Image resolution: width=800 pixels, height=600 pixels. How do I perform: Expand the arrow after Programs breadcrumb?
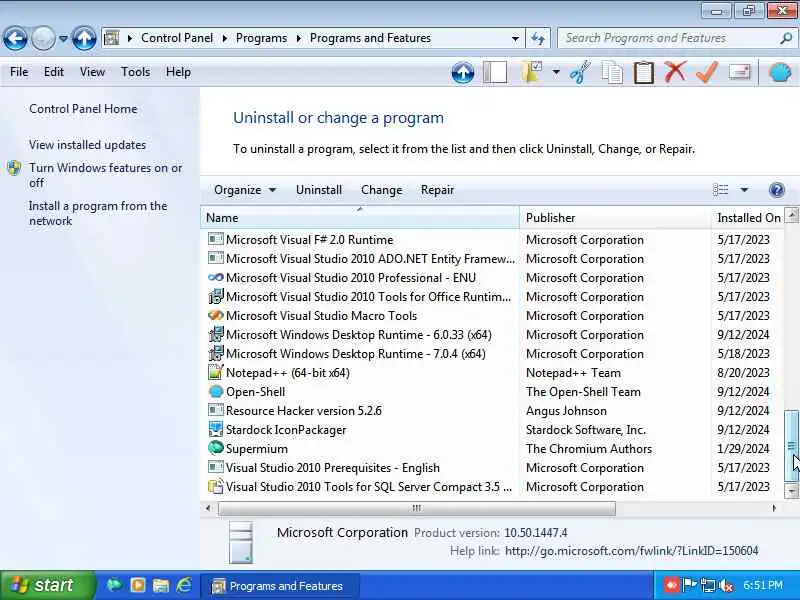pyautogui.click(x=298, y=38)
